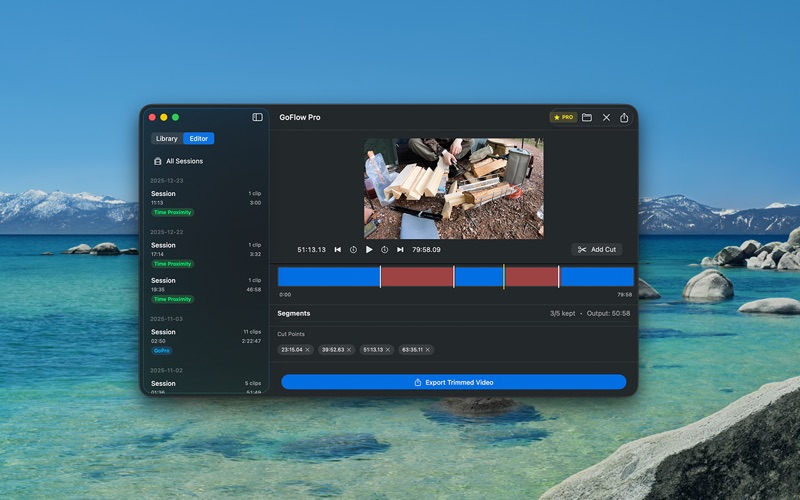Screen dimensions: 800x500
Task: Click Time Proximity tag under the 11:13 session
Action: (172, 212)
